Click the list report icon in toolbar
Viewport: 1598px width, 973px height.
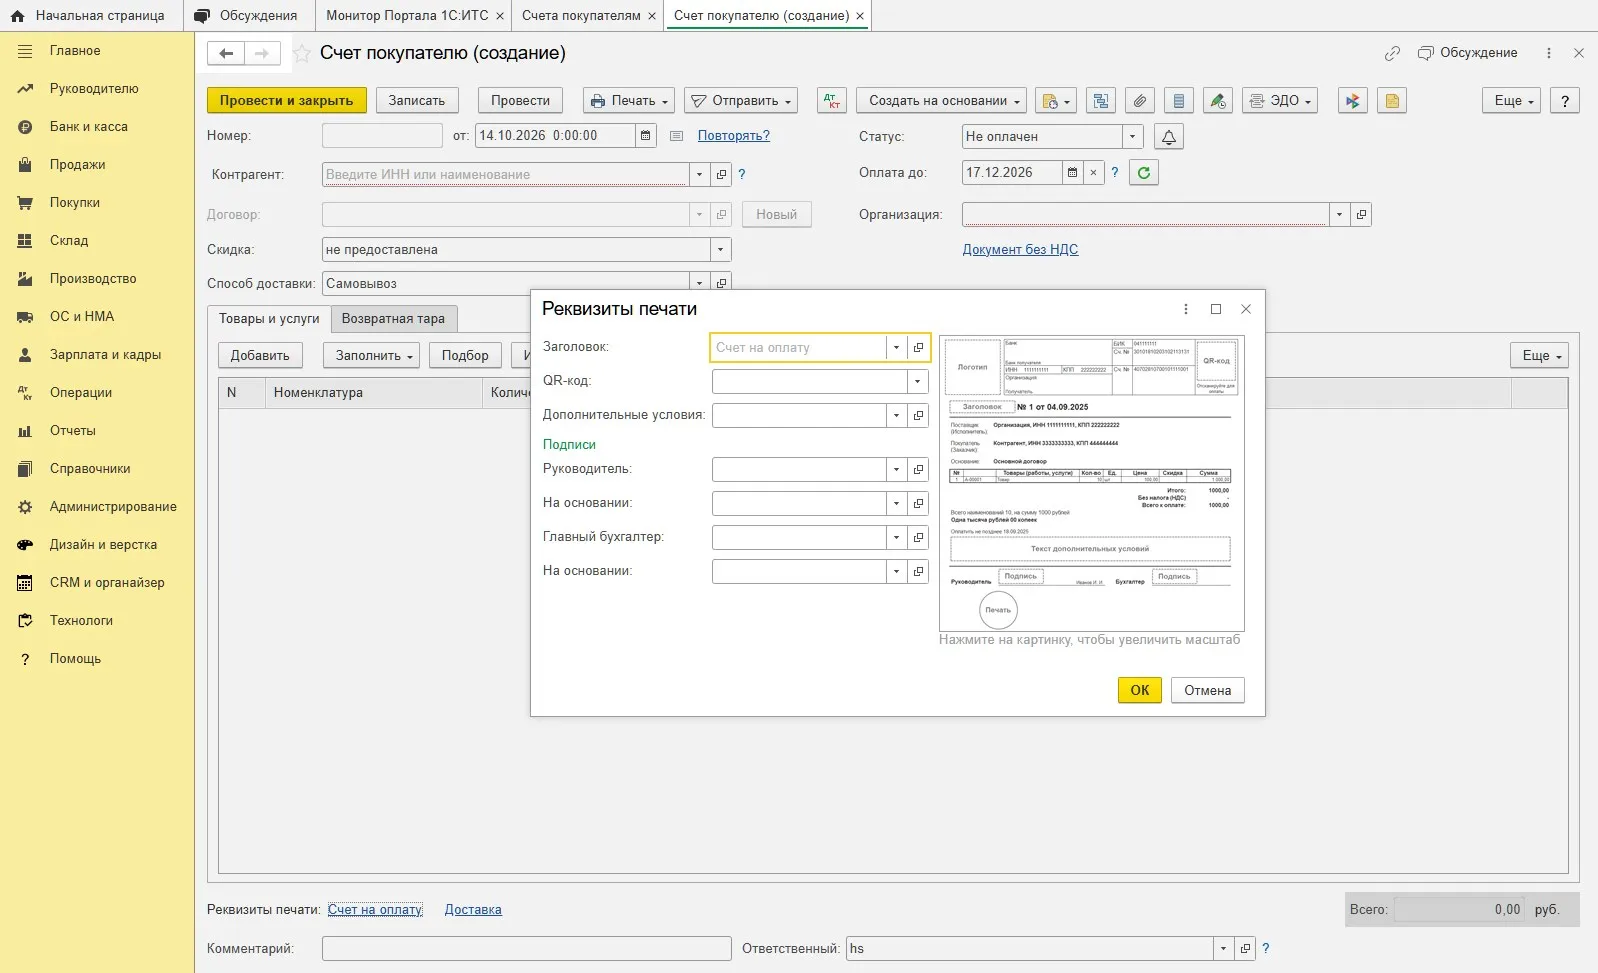point(1179,101)
